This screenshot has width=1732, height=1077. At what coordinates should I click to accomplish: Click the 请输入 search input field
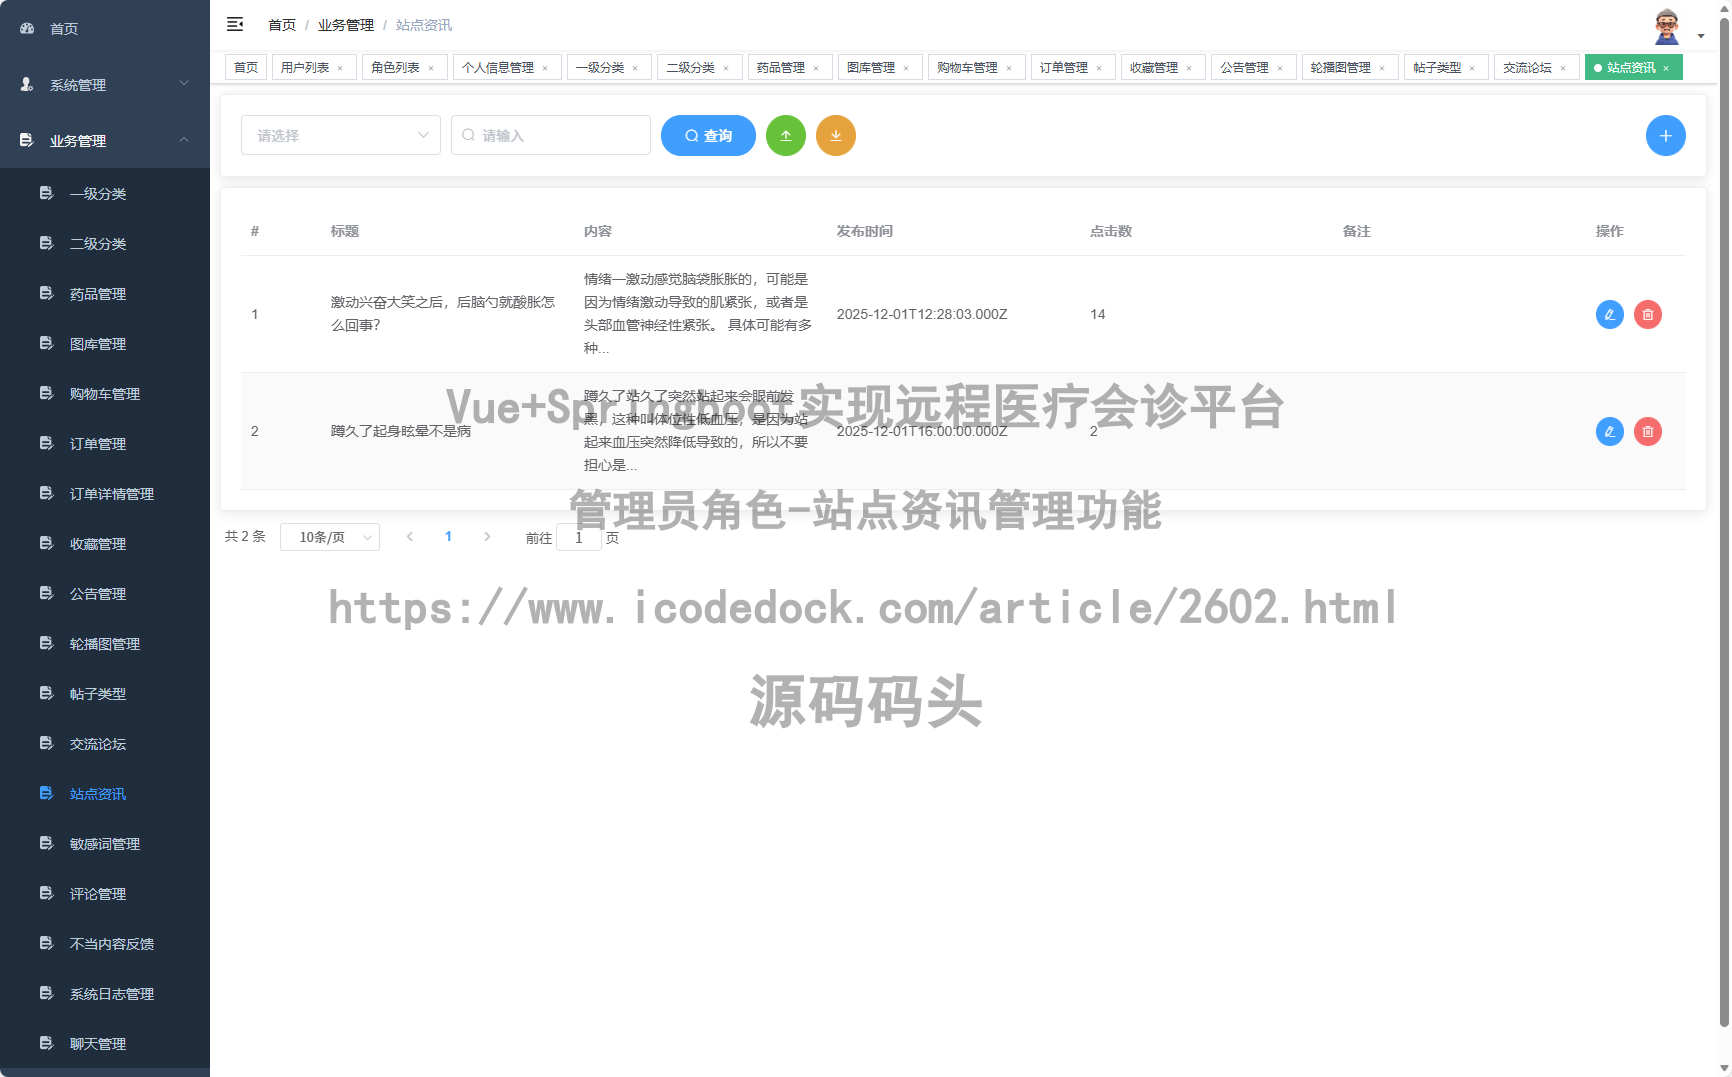coord(550,135)
